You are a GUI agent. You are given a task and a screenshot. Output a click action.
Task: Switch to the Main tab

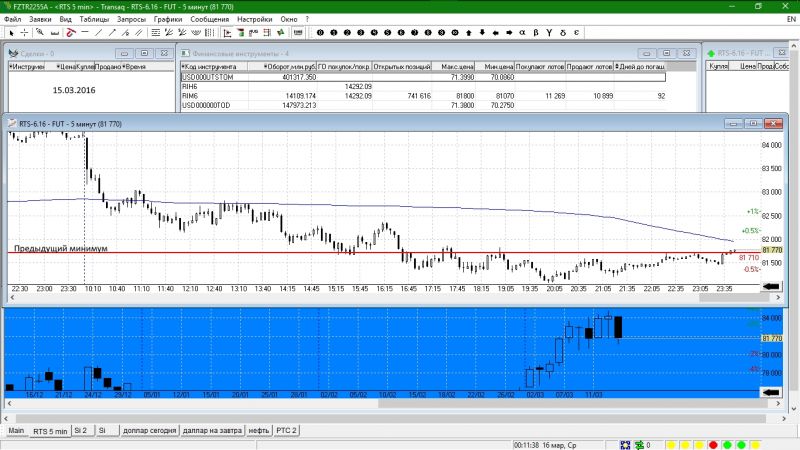click(16, 430)
